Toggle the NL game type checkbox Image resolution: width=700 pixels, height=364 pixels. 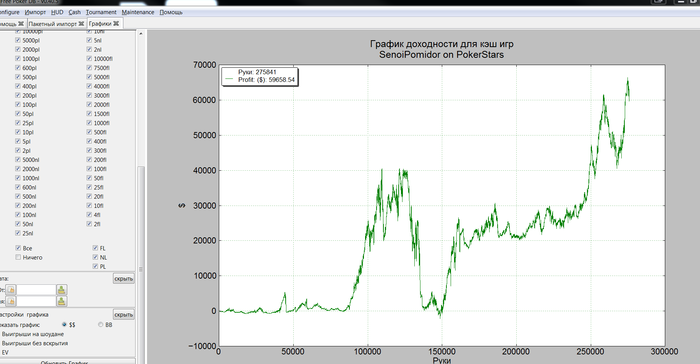(95, 257)
